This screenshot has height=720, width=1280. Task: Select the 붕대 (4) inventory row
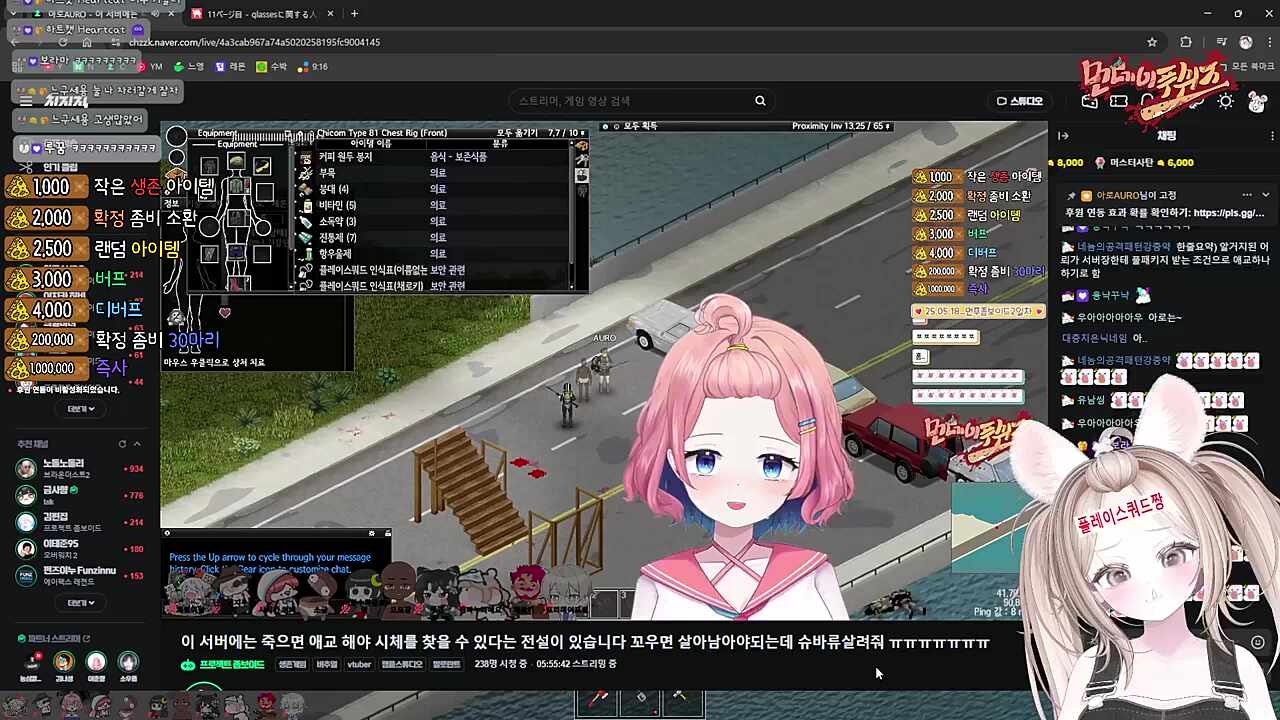click(433, 189)
